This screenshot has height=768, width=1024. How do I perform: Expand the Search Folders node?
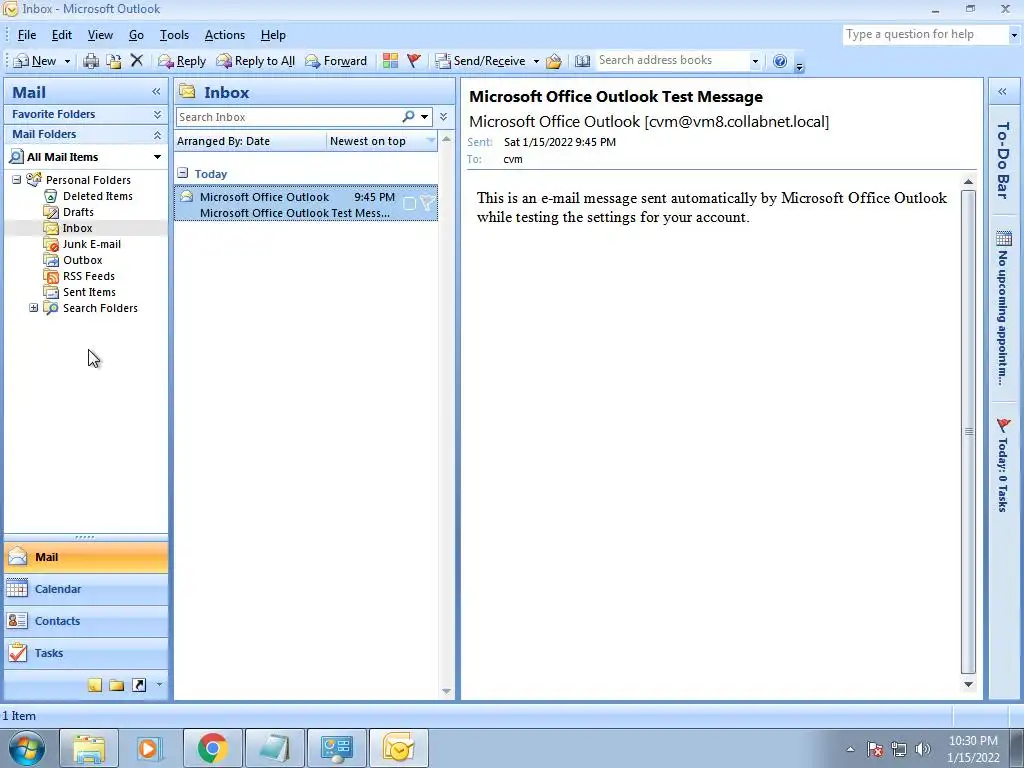[x=33, y=308]
